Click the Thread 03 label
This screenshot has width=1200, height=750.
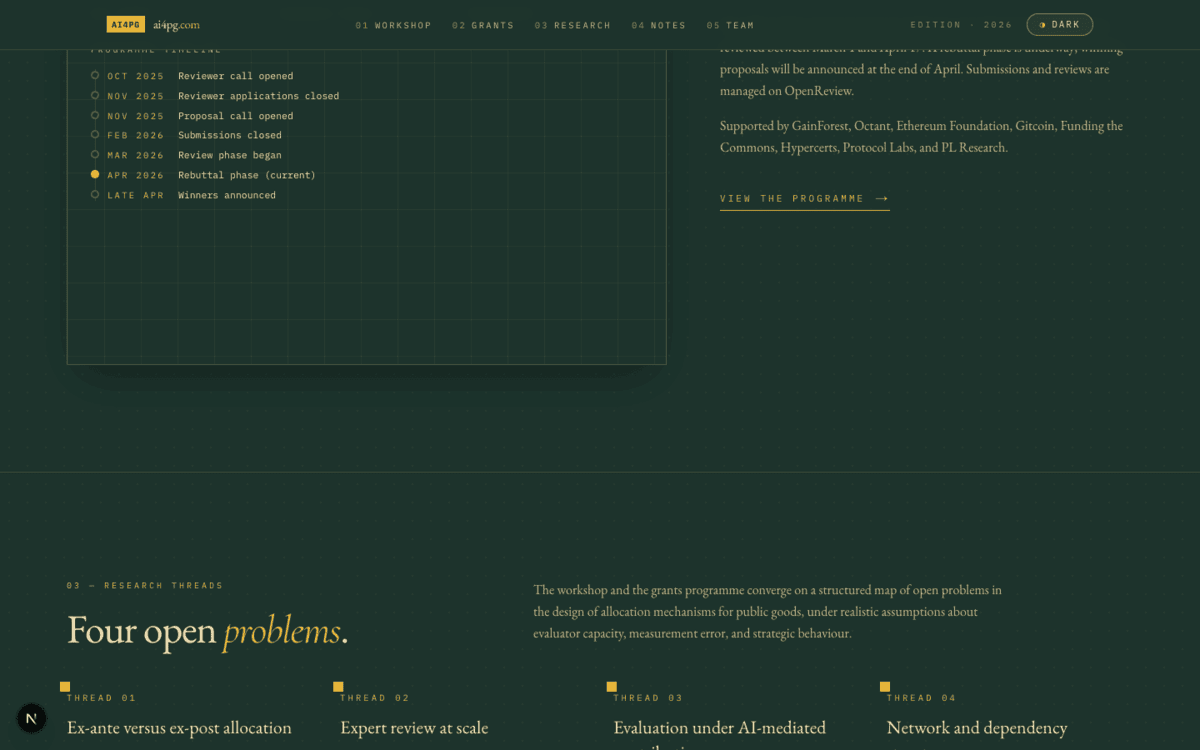pyautogui.click(x=648, y=698)
